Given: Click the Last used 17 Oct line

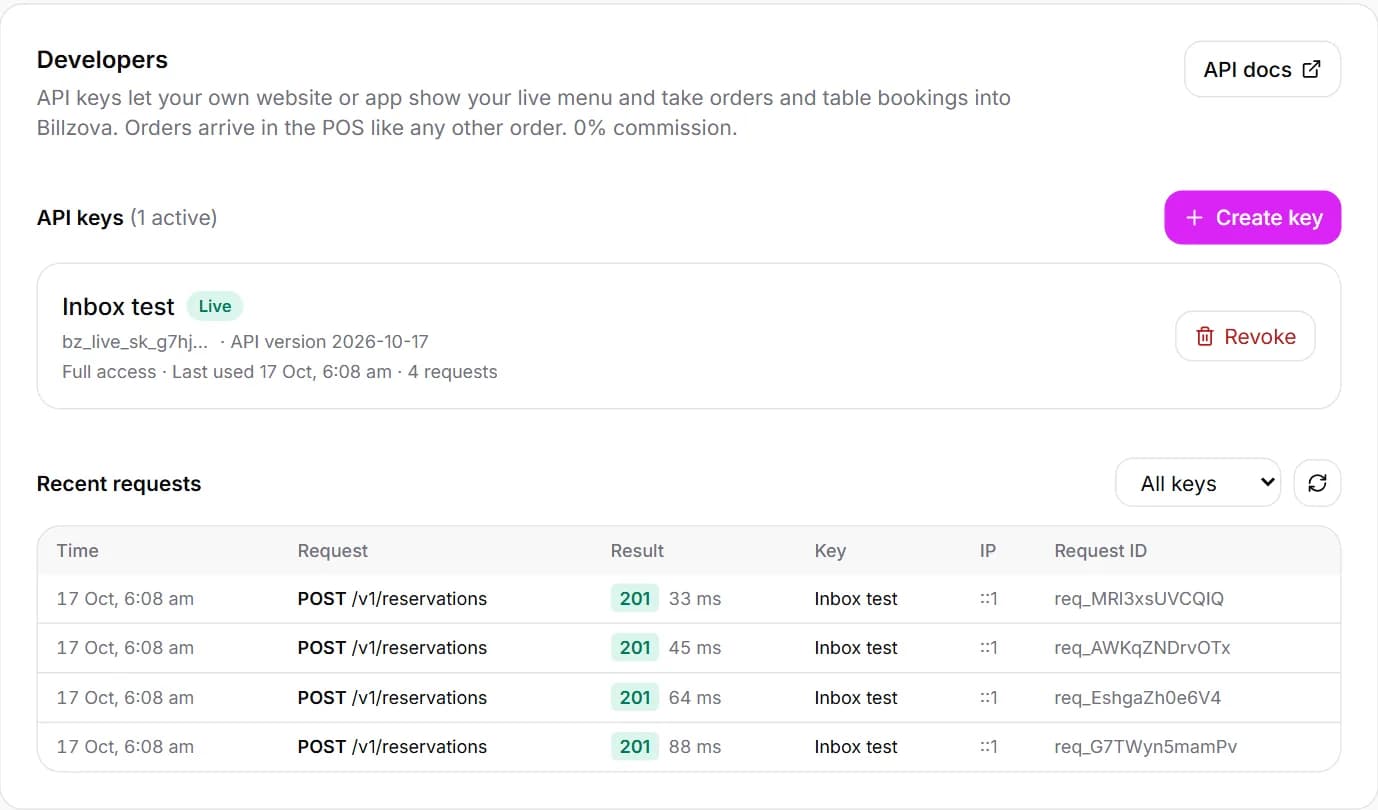Looking at the screenshot, I should coord(280,372).
